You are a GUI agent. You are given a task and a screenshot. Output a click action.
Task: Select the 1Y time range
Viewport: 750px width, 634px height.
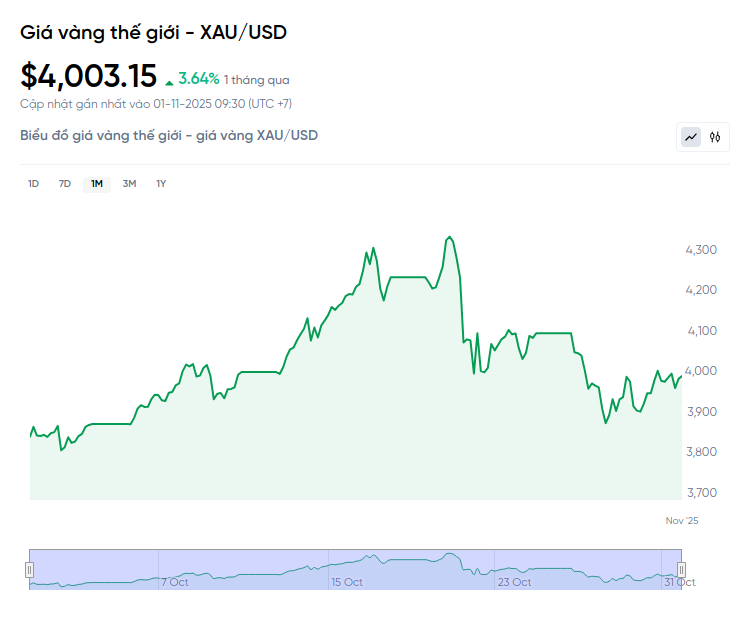tap(161, 183)
